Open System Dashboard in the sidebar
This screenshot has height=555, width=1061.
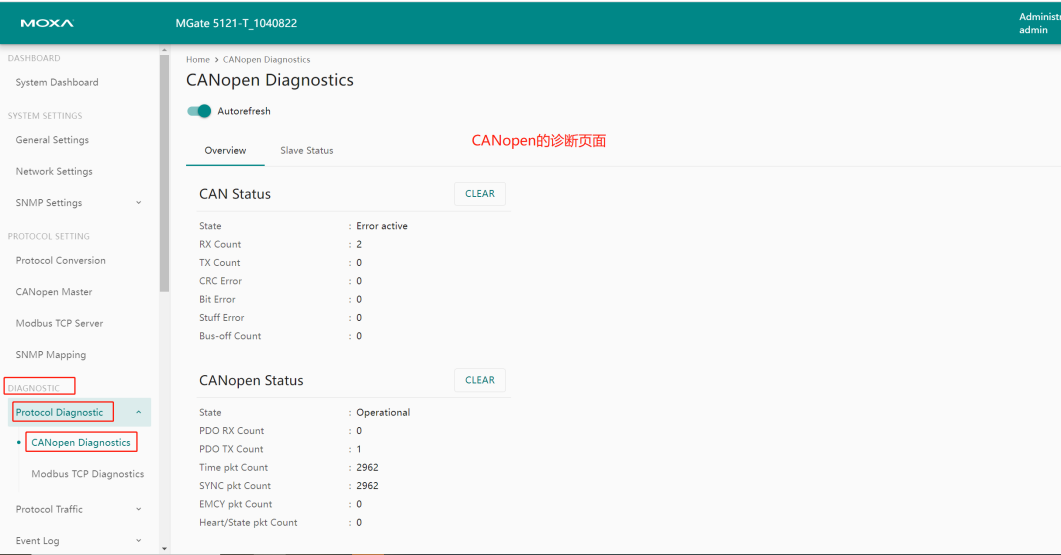(x=57, y=82)
